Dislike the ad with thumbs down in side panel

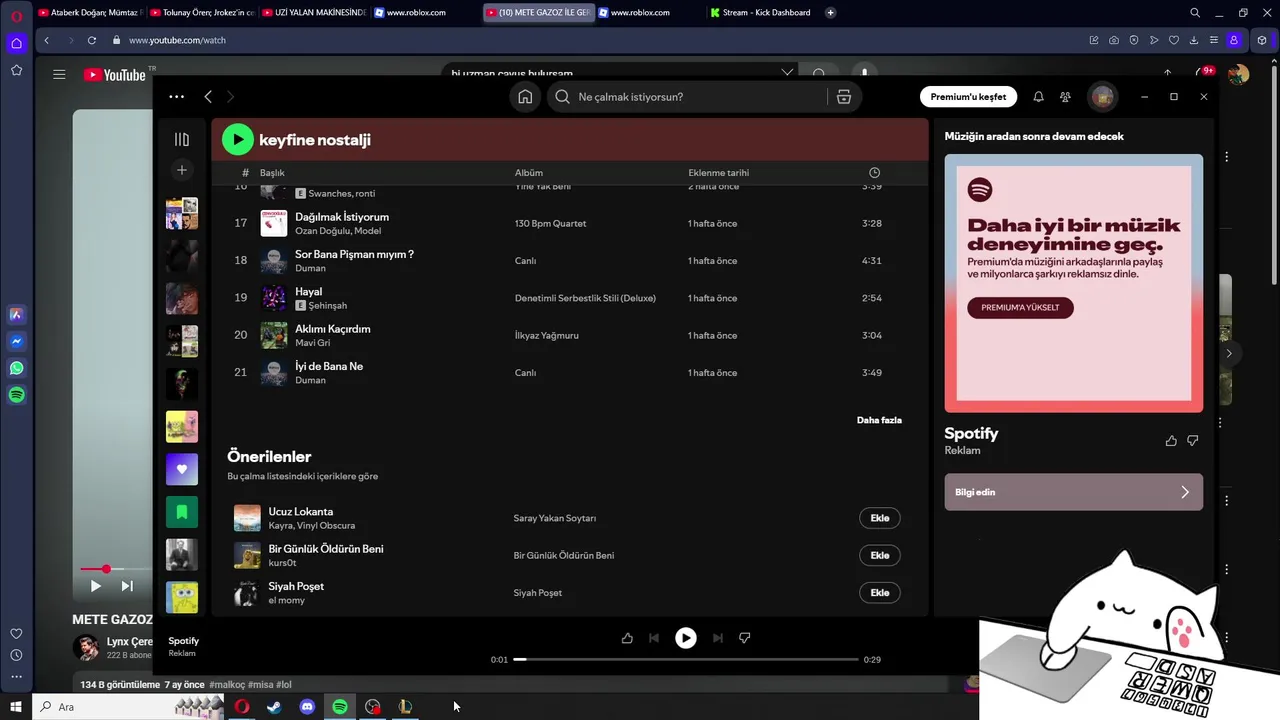coord(1192,441)
